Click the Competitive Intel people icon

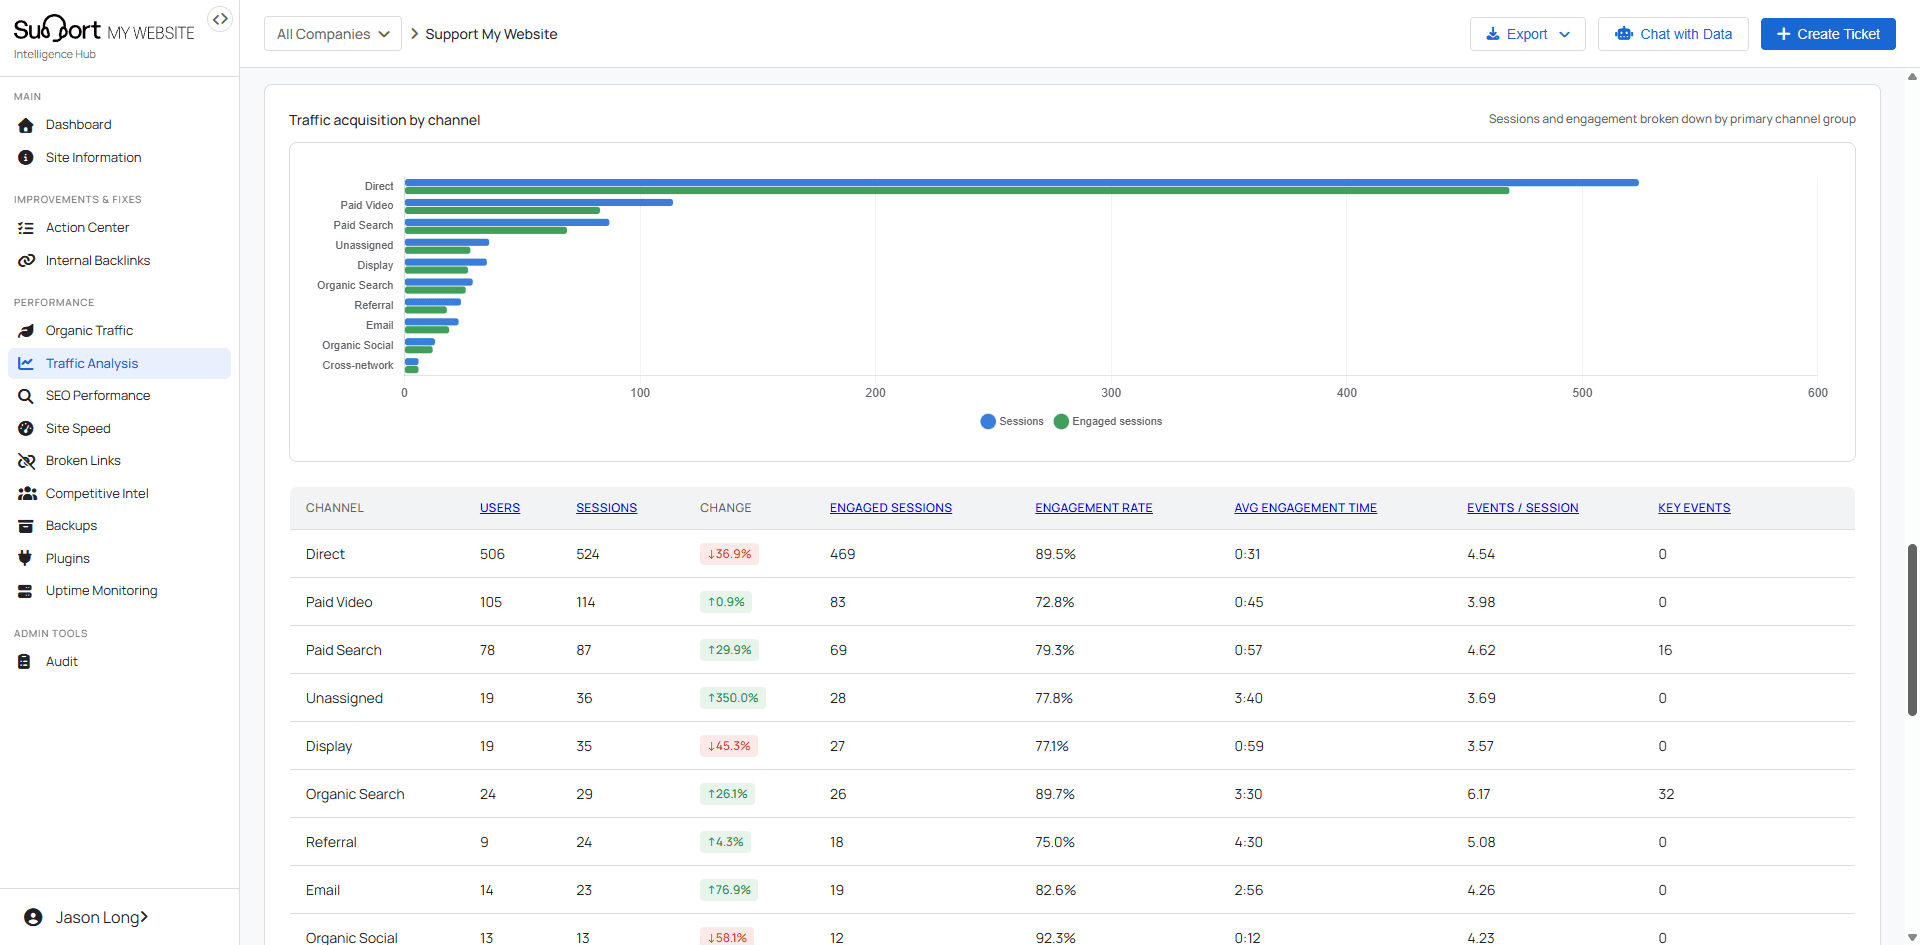(27, 494)
